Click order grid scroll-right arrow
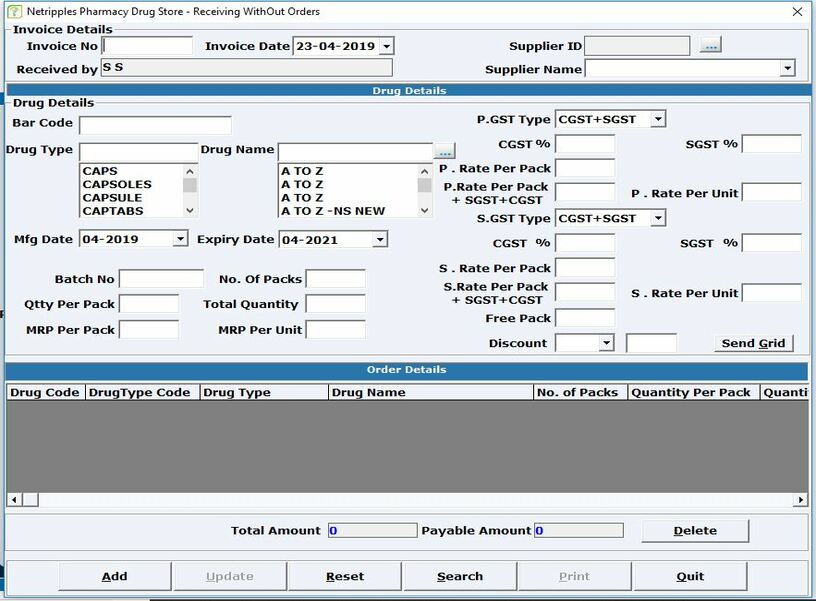Screen dimensions: 816x601 point(800,500)
